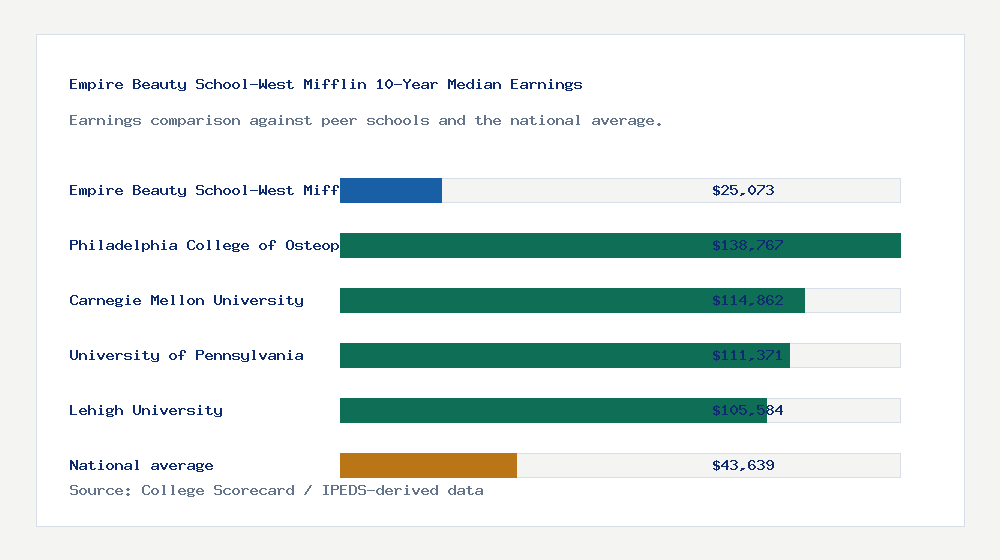Click the $114,862 value label
The image size is (1000, 560).
[x=747, y=300]
